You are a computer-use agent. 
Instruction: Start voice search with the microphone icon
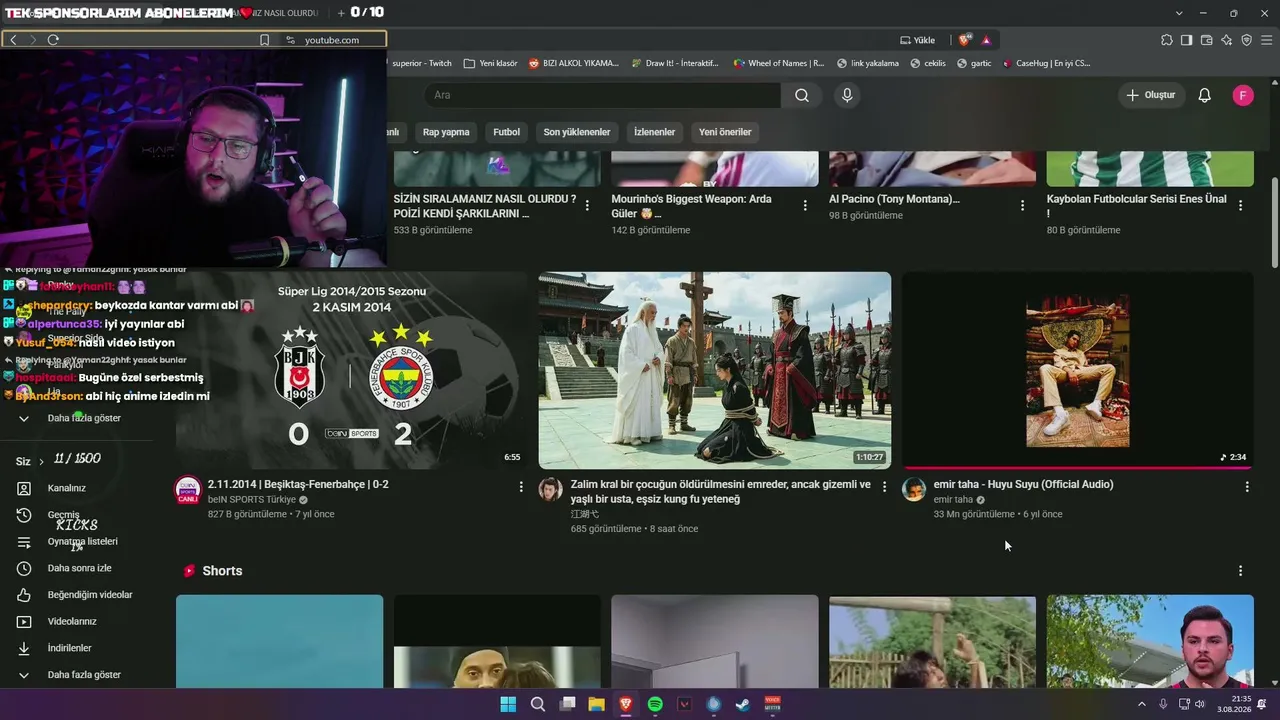847,95
